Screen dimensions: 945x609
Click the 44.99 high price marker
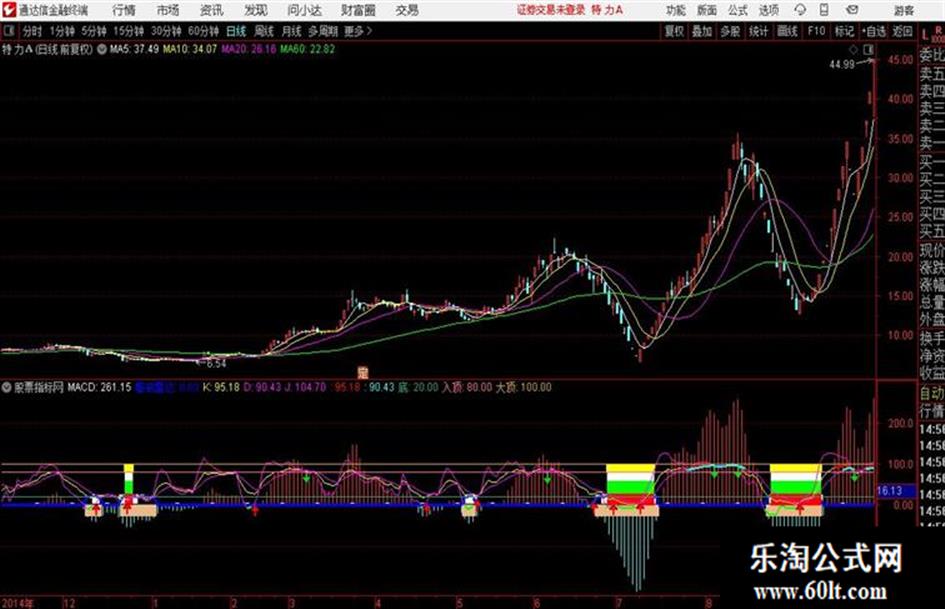click(x=842, y=65)
